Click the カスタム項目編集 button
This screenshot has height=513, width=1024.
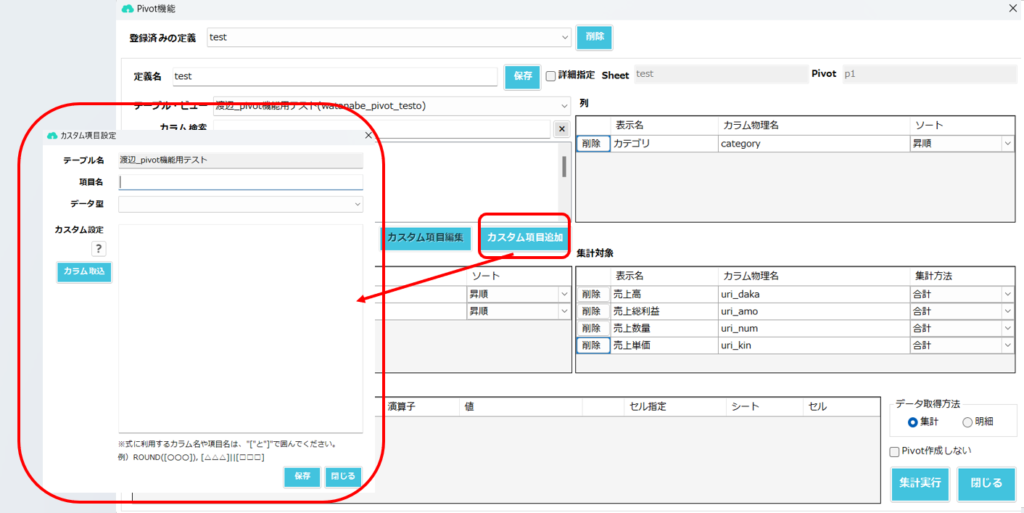click(425, 238)
